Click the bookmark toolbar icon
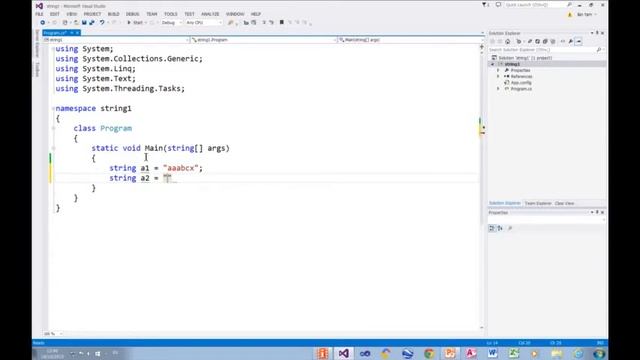The image size is (640, 360). pyautogui.click(x=282, y=23)
